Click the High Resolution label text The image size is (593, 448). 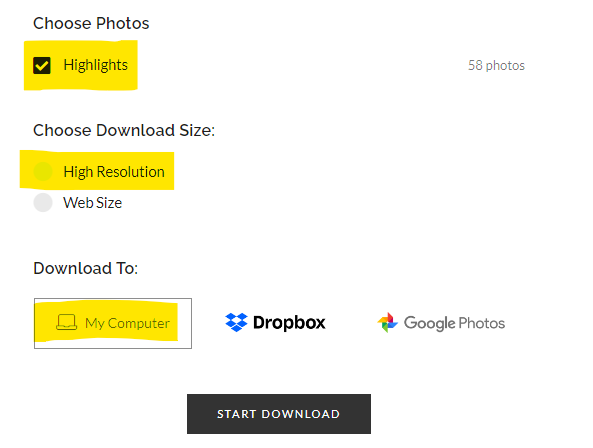click(114, 172)
